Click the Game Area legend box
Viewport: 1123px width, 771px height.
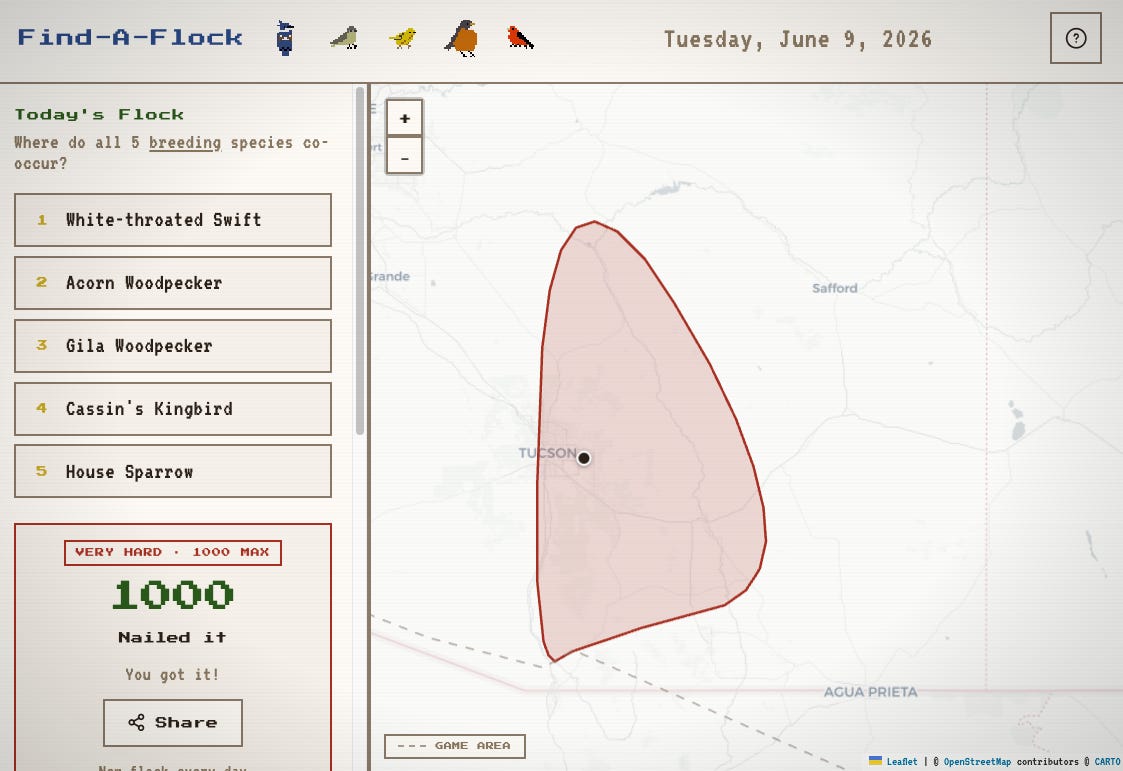[455, 746]
